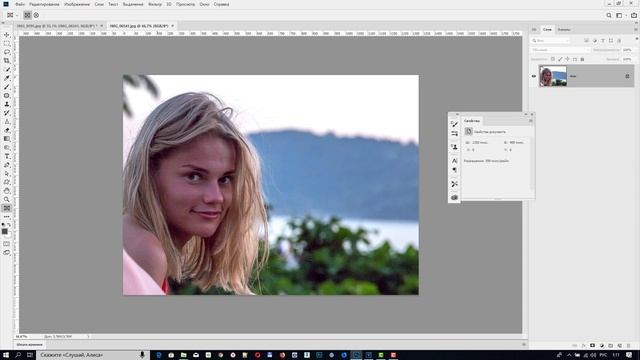Select the Horizontal Type tool
The height and width of the screenshot is (360, 640).
tap(7, 156)
